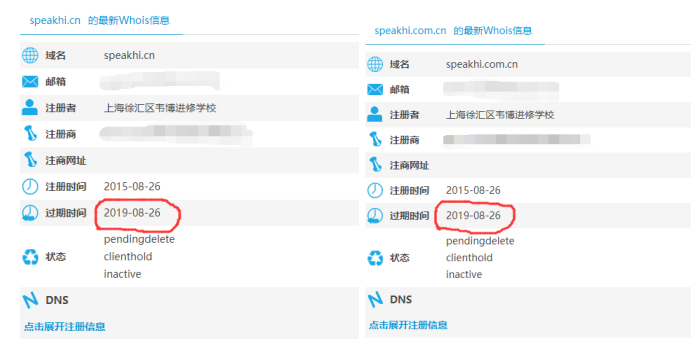Click the 注册商 icon in speakhi.cn panel
Viewport: 691px width, 360px height.
[30, 134]
